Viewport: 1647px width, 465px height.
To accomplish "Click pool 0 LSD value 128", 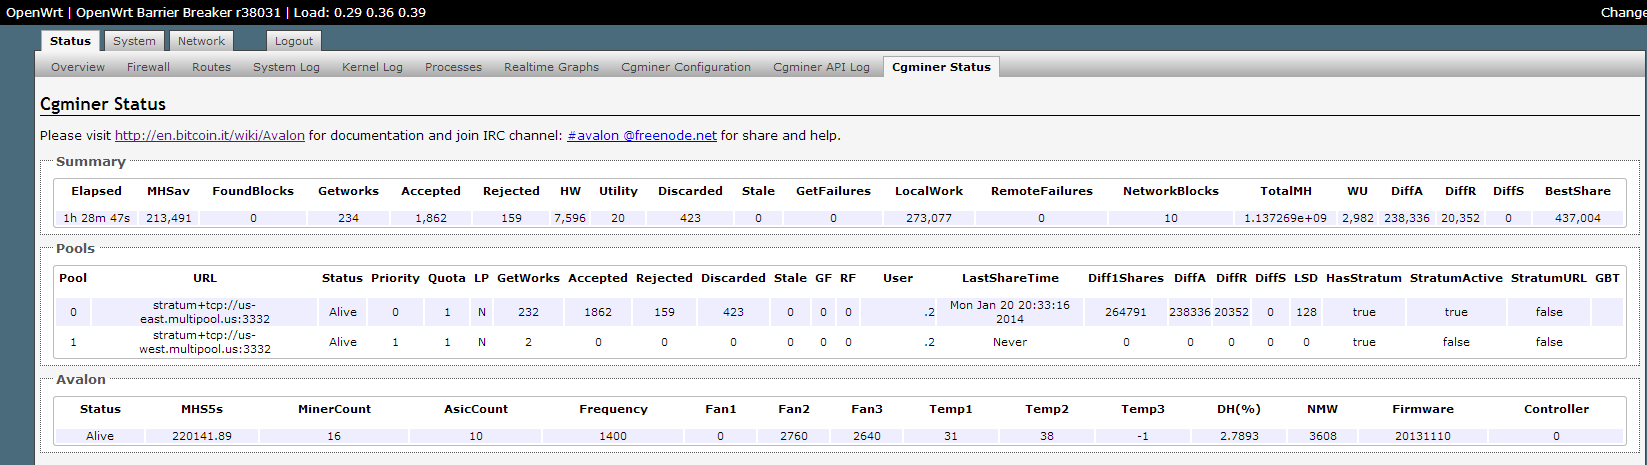I will (x=1305, y=312).
